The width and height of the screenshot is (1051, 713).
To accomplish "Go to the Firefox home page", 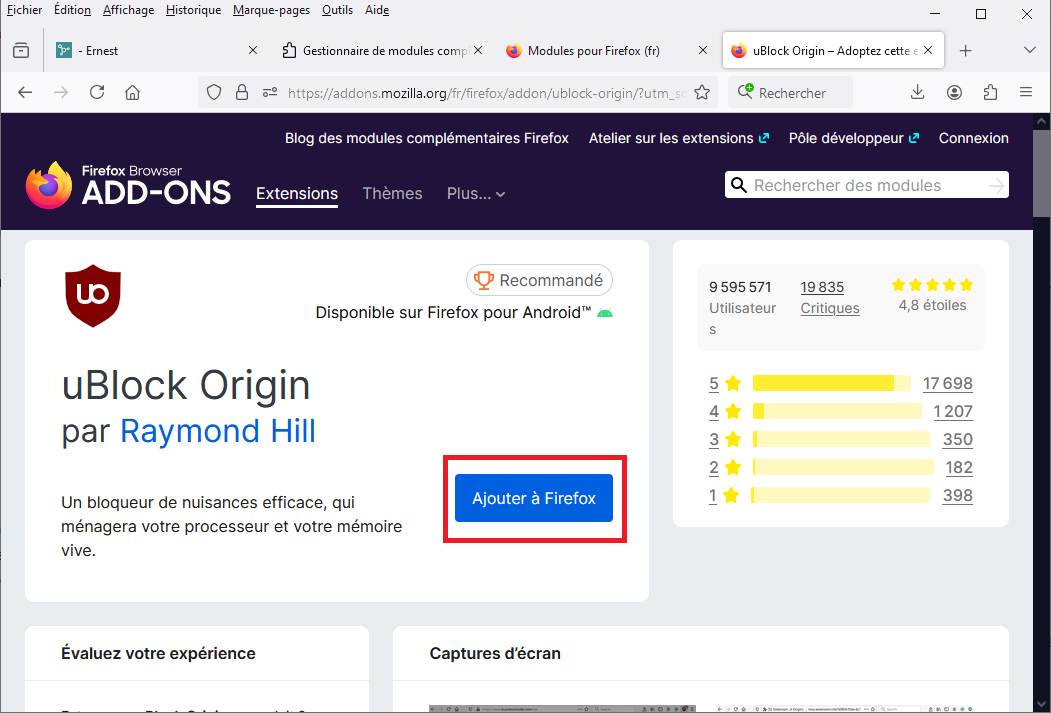I will 132,93.
